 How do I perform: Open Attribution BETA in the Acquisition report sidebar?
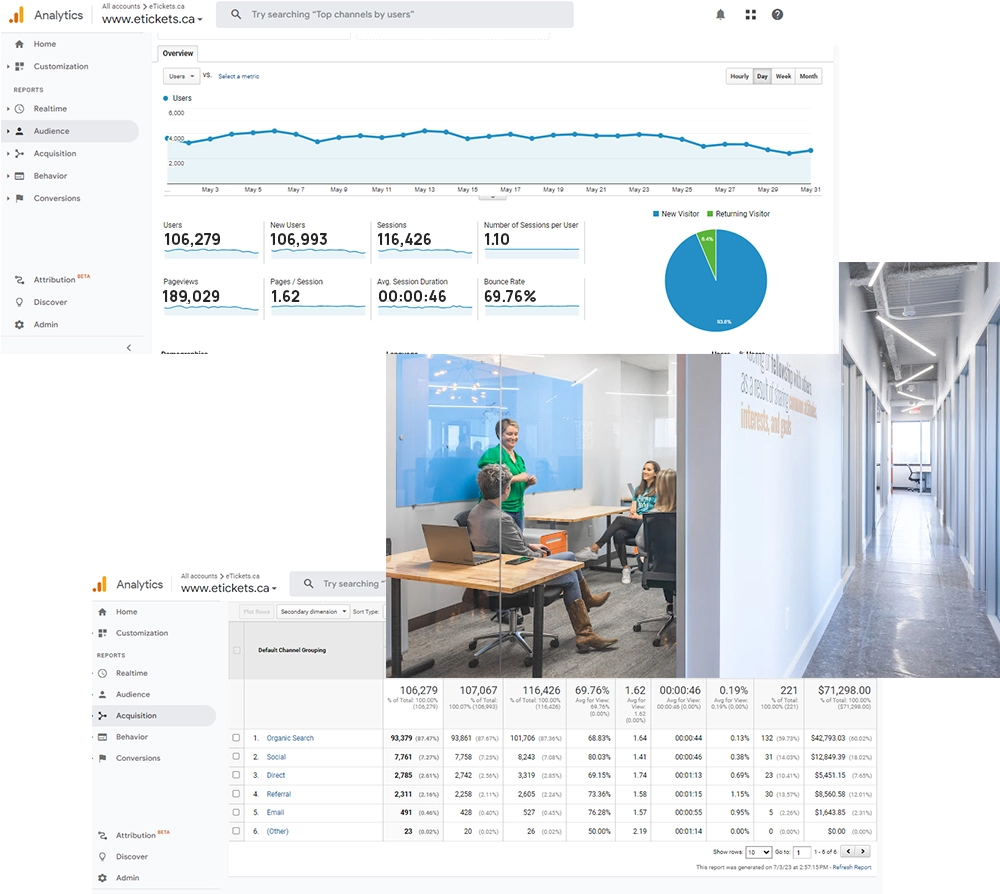point(135,835)
